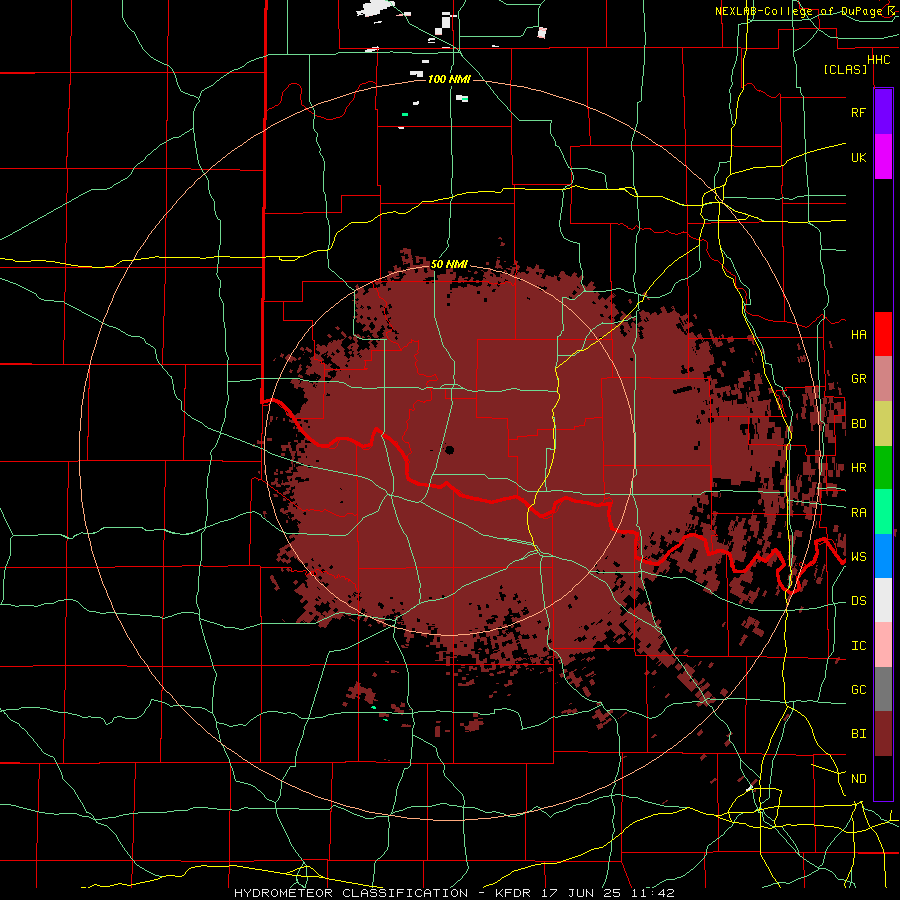Click the RF legend label
Image resolution: width=900 pixels, height=900 pixels.
858,112
